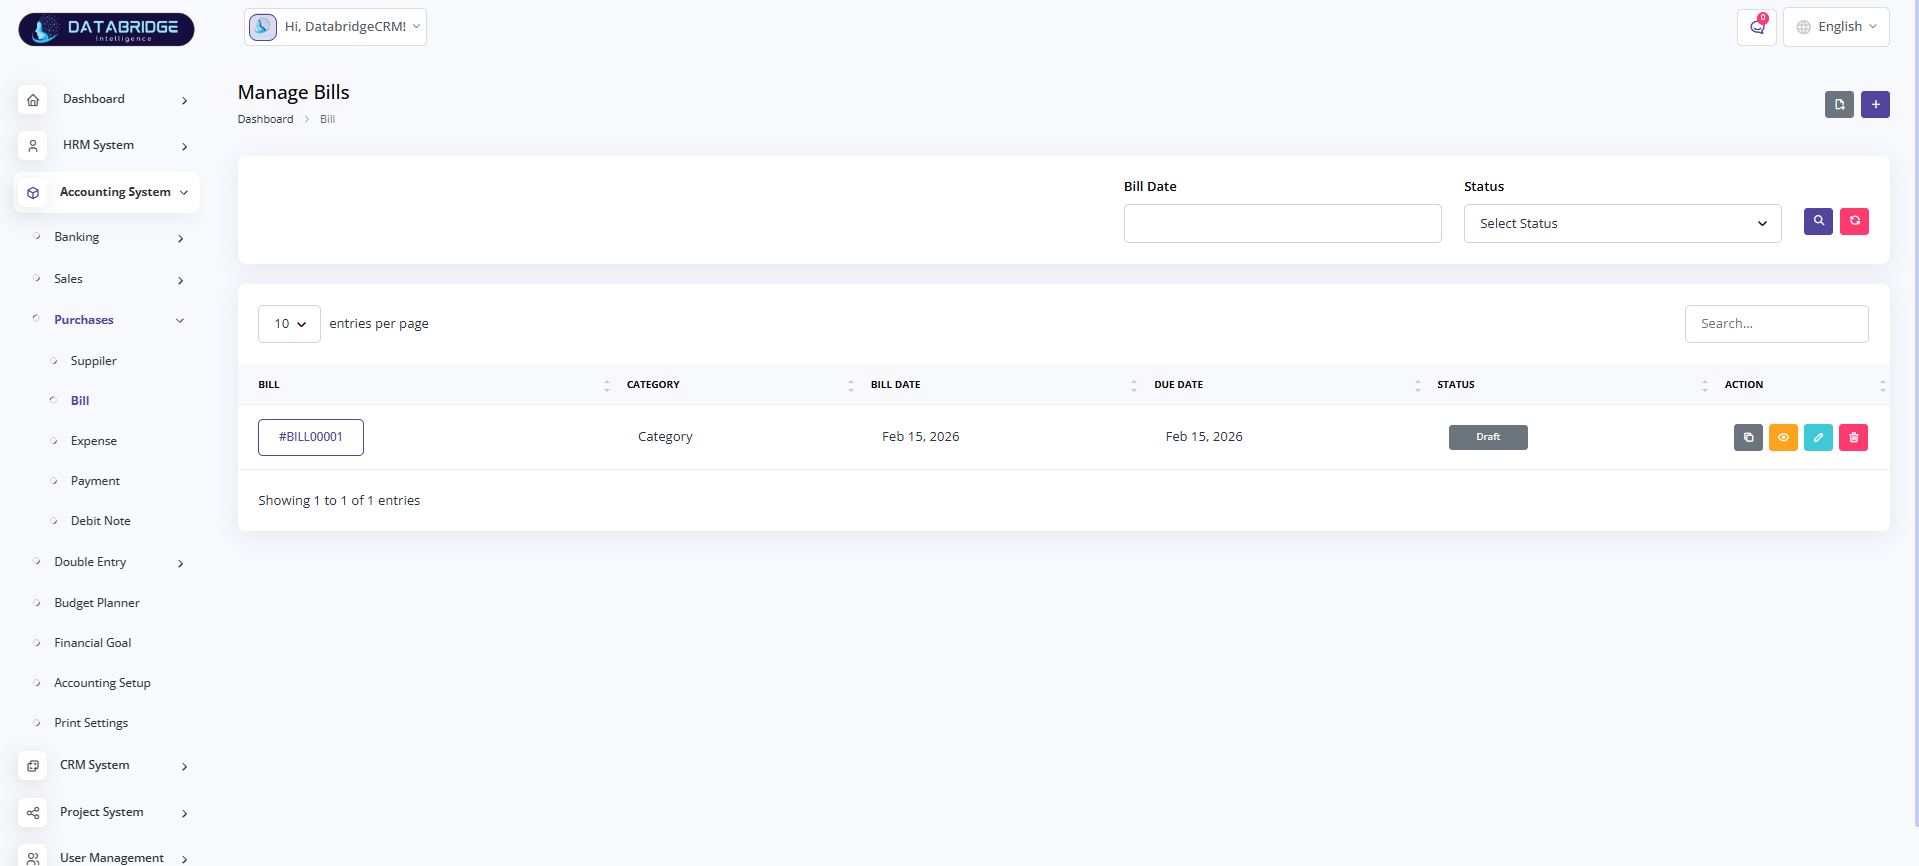Click the DataBridge Intelligence logo
This screenshot has width=1919, height=866.
click(106, 29)
